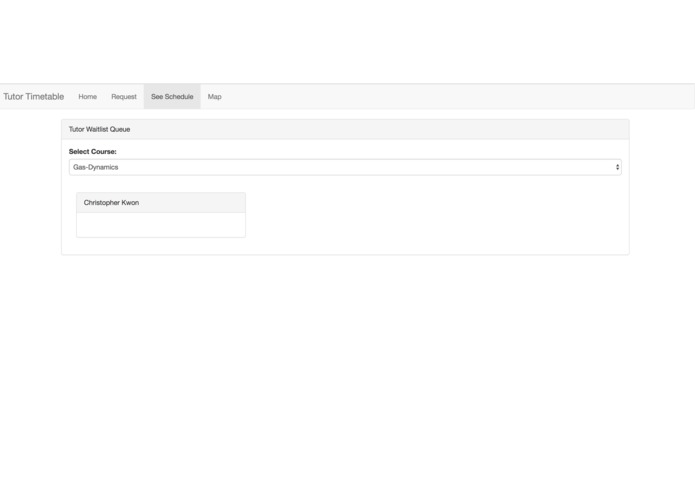This screenshot has width=695, height=494.
Task: Open the Map nav link
Action: 215,97
